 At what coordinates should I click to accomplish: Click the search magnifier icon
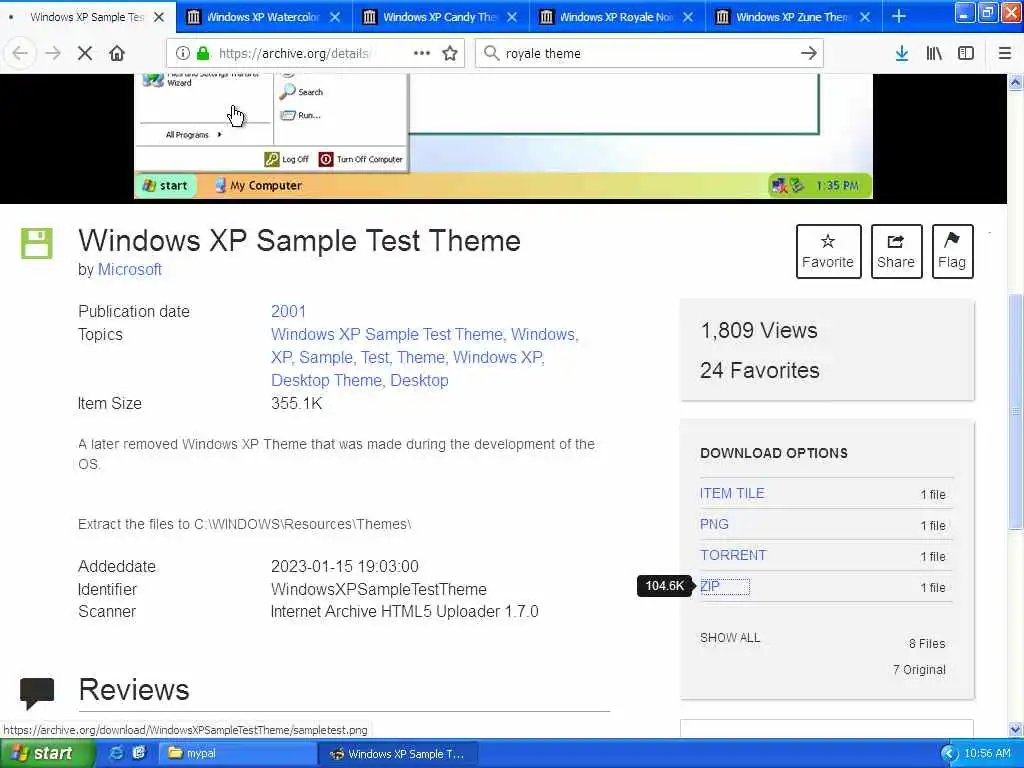point(491,54)
